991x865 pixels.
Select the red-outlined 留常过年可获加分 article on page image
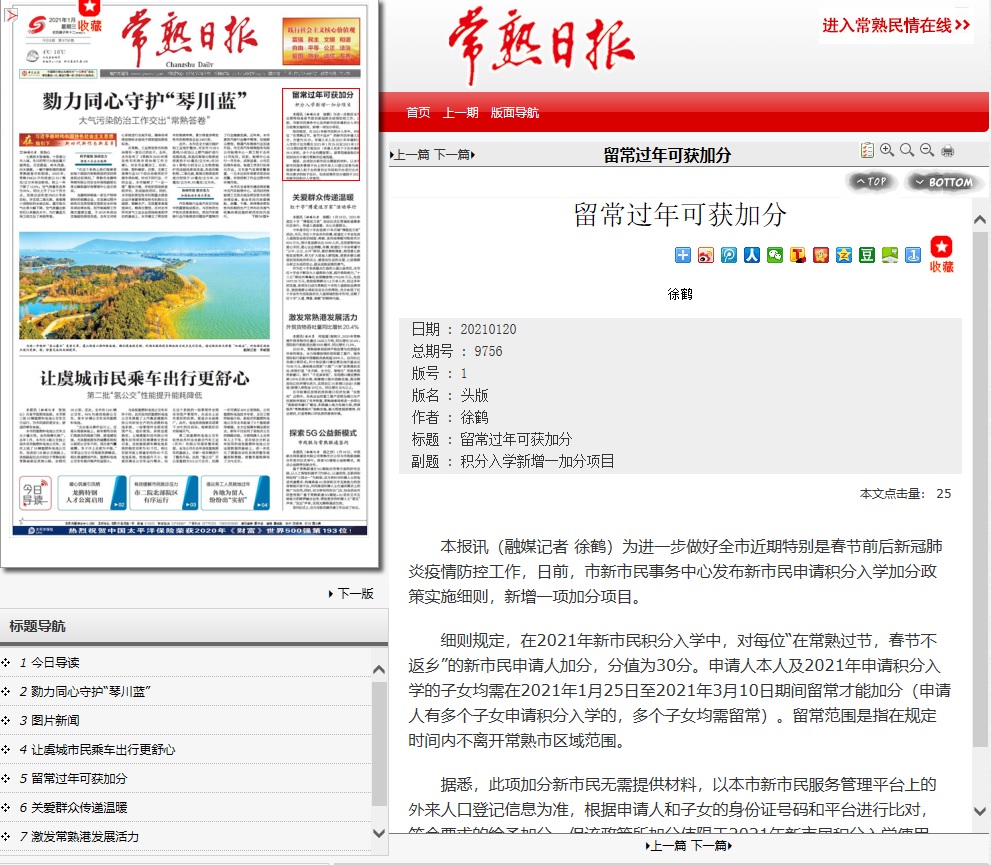point(321,134)
